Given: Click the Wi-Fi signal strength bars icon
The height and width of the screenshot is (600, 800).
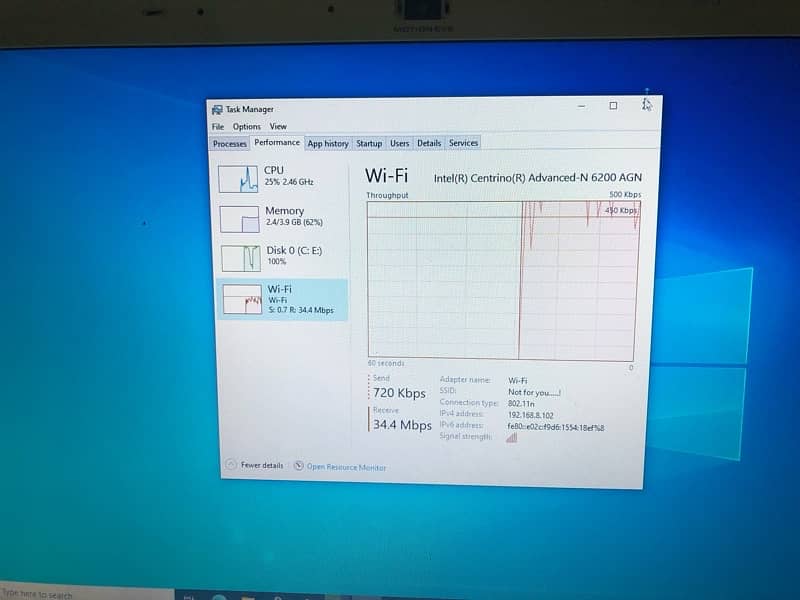Looking at the screenshot, I should 512,437.
